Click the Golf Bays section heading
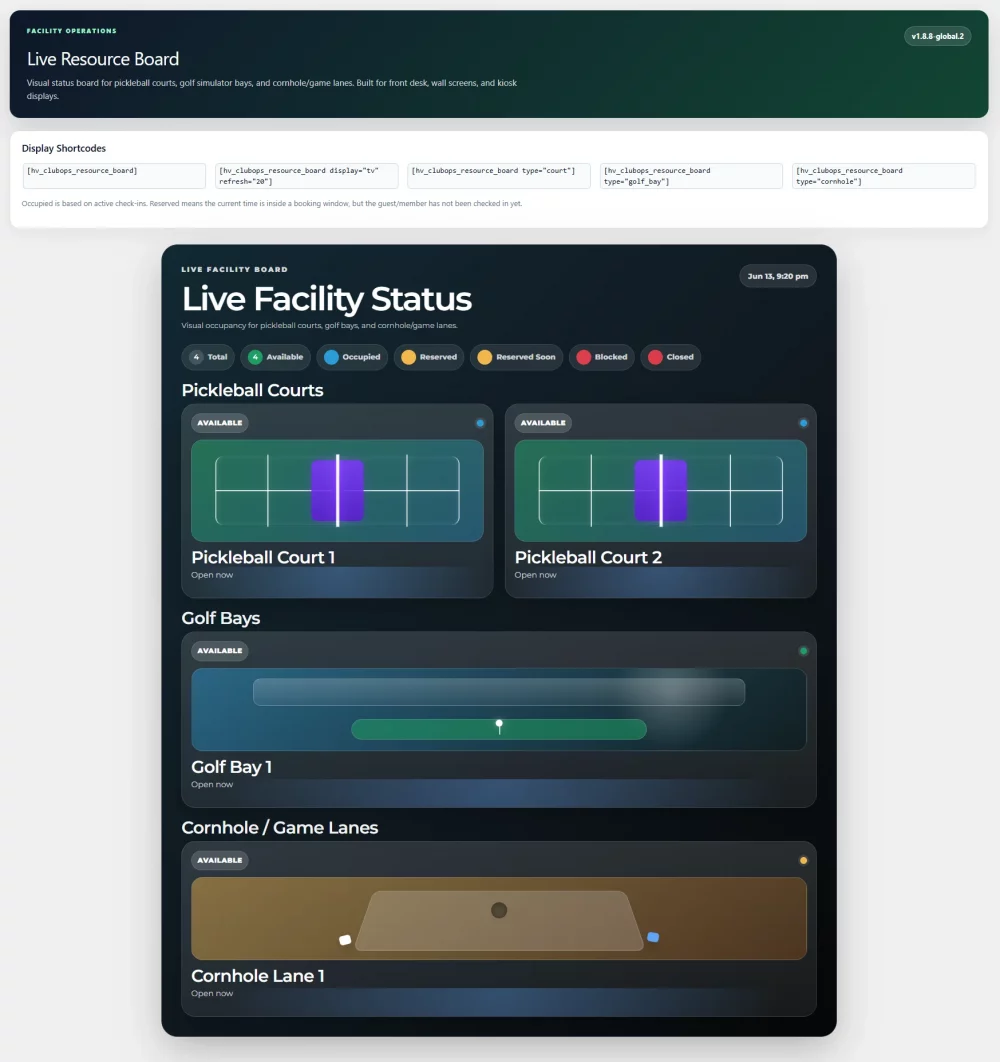Viewport: 1000px width, 1062px height. [221, 618]
